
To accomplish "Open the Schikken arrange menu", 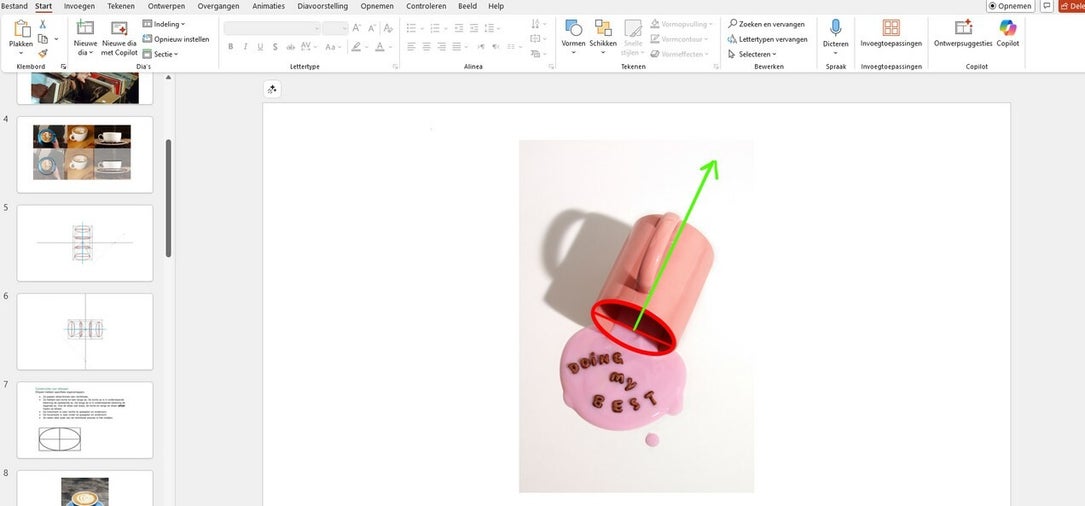I will coord(603,37).
